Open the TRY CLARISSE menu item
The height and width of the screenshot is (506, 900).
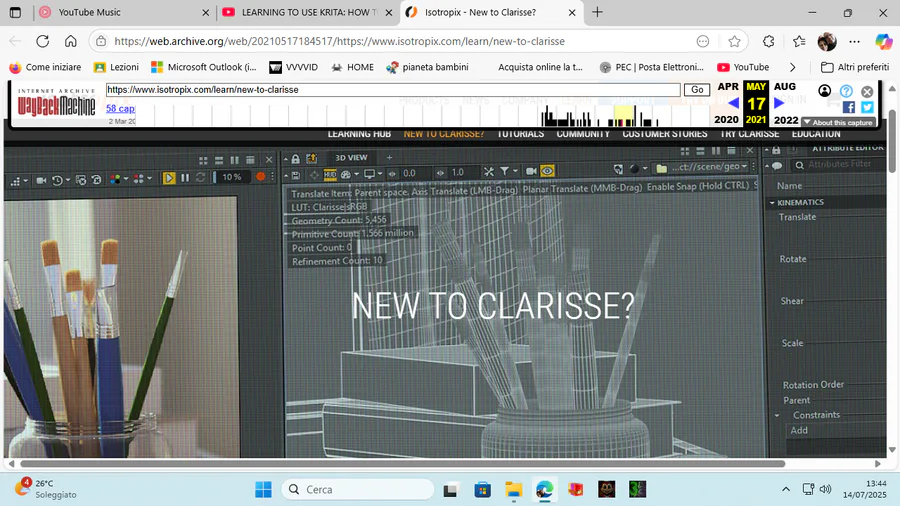pyautogui.click(x=750, y=134)
